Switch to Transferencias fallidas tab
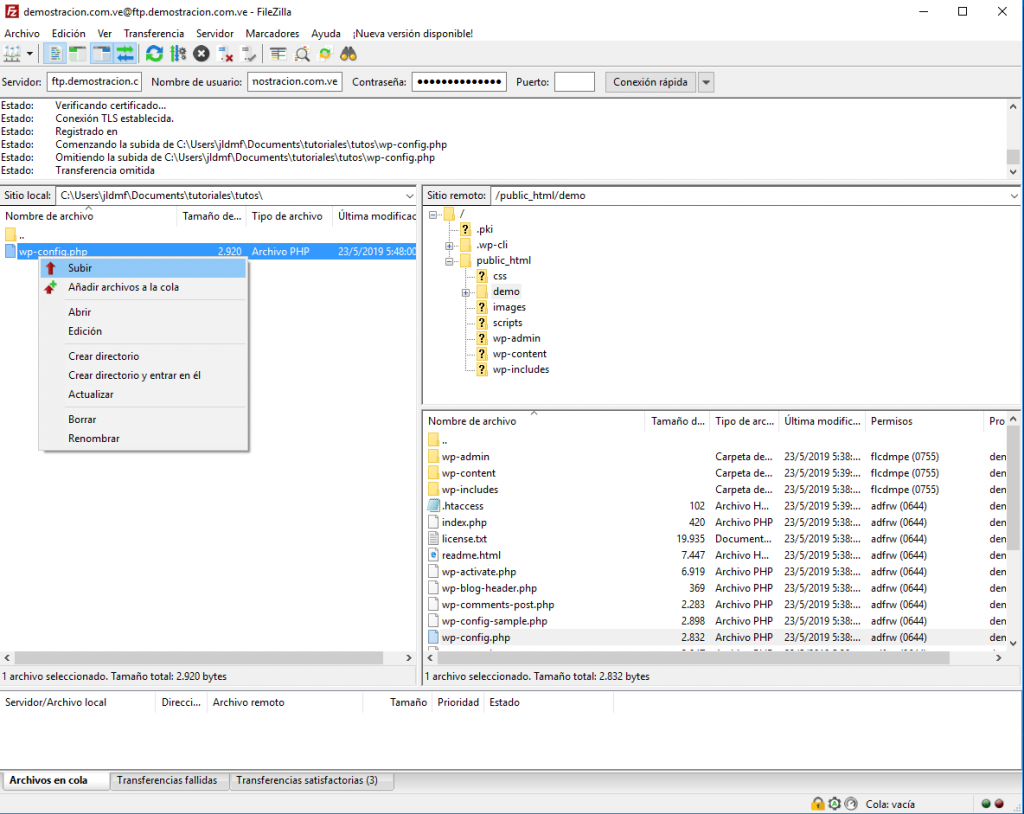 [x=167, y=780]
